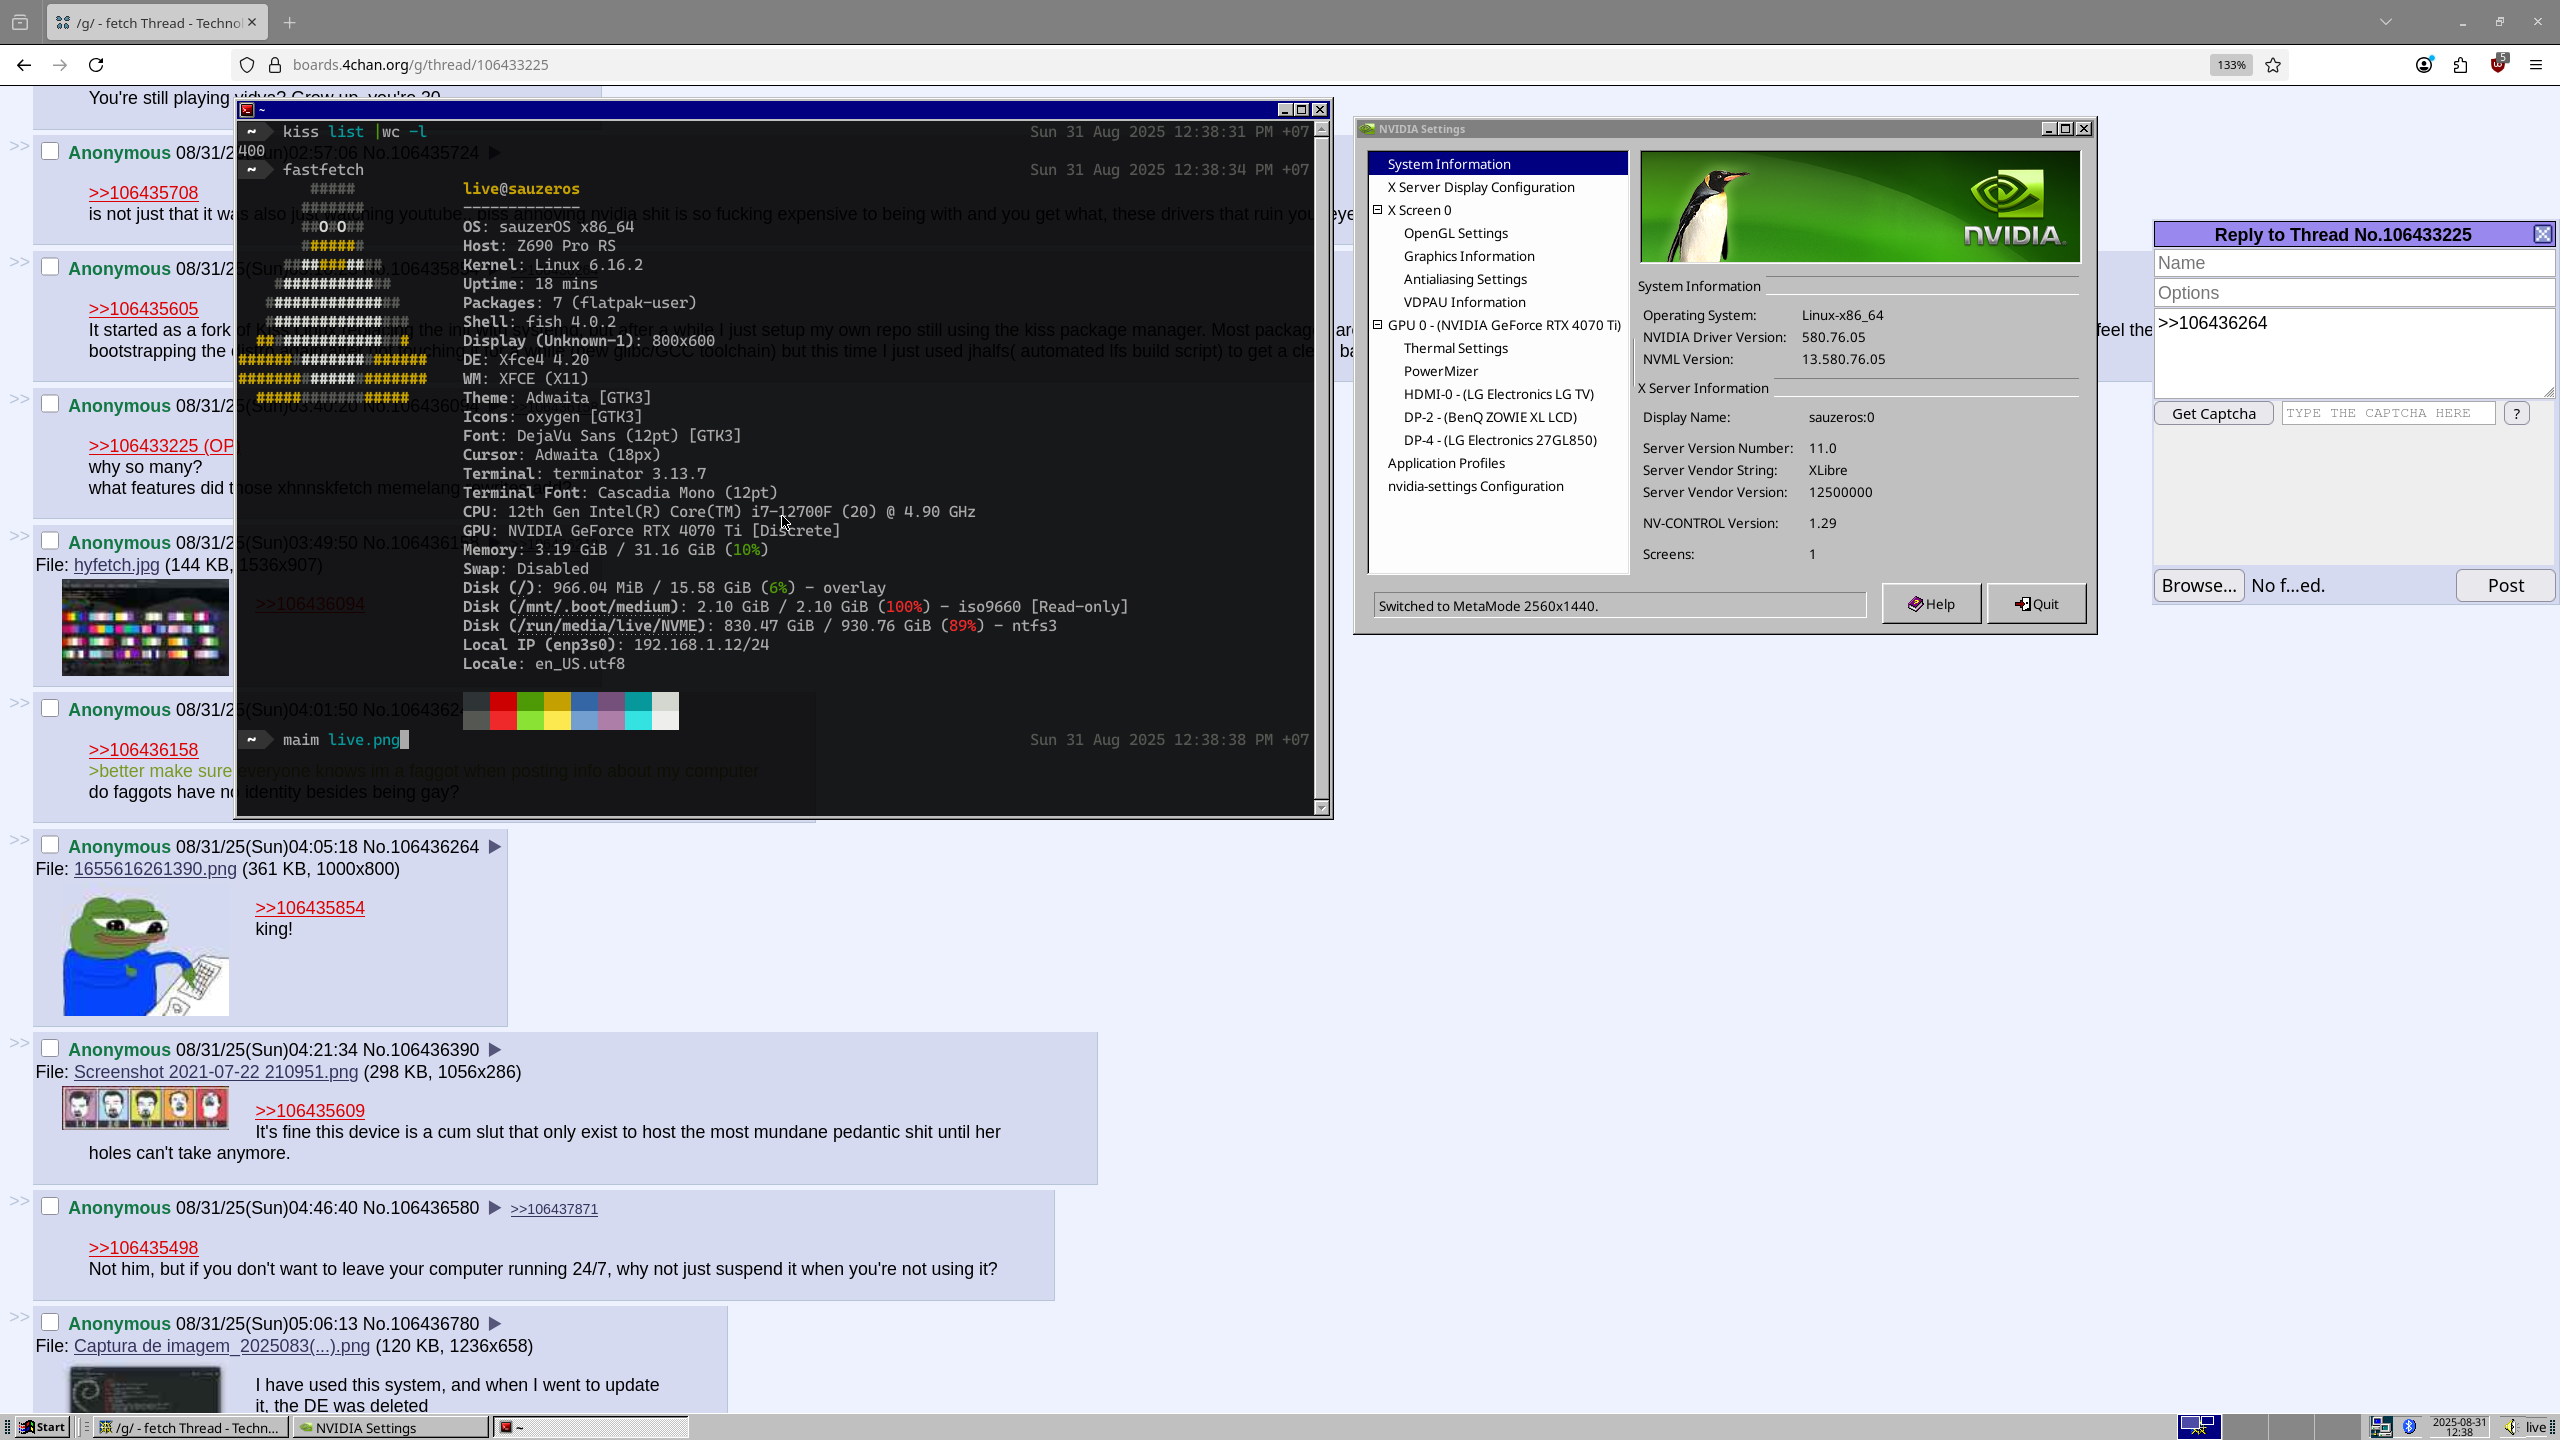
Task: Select OpenGL Settings in NVIDIA tree
Action: click(x=1456, y=233)
